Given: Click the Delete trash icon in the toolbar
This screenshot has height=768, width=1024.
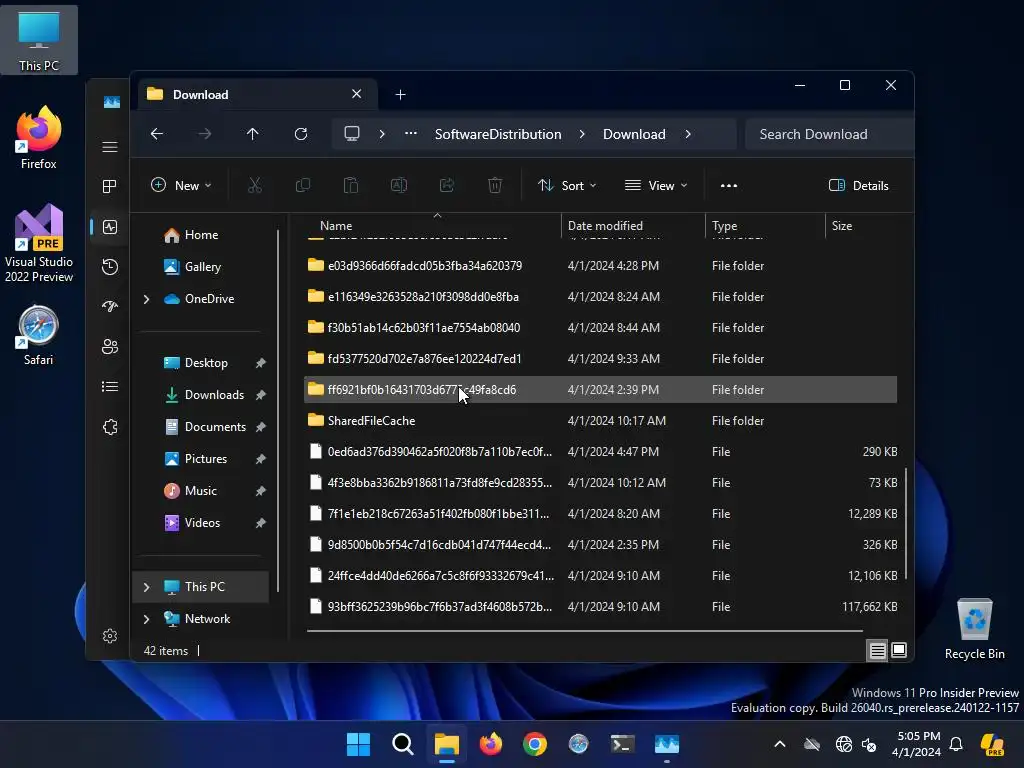Looking at the screenshot, I should tap(495, 185).
